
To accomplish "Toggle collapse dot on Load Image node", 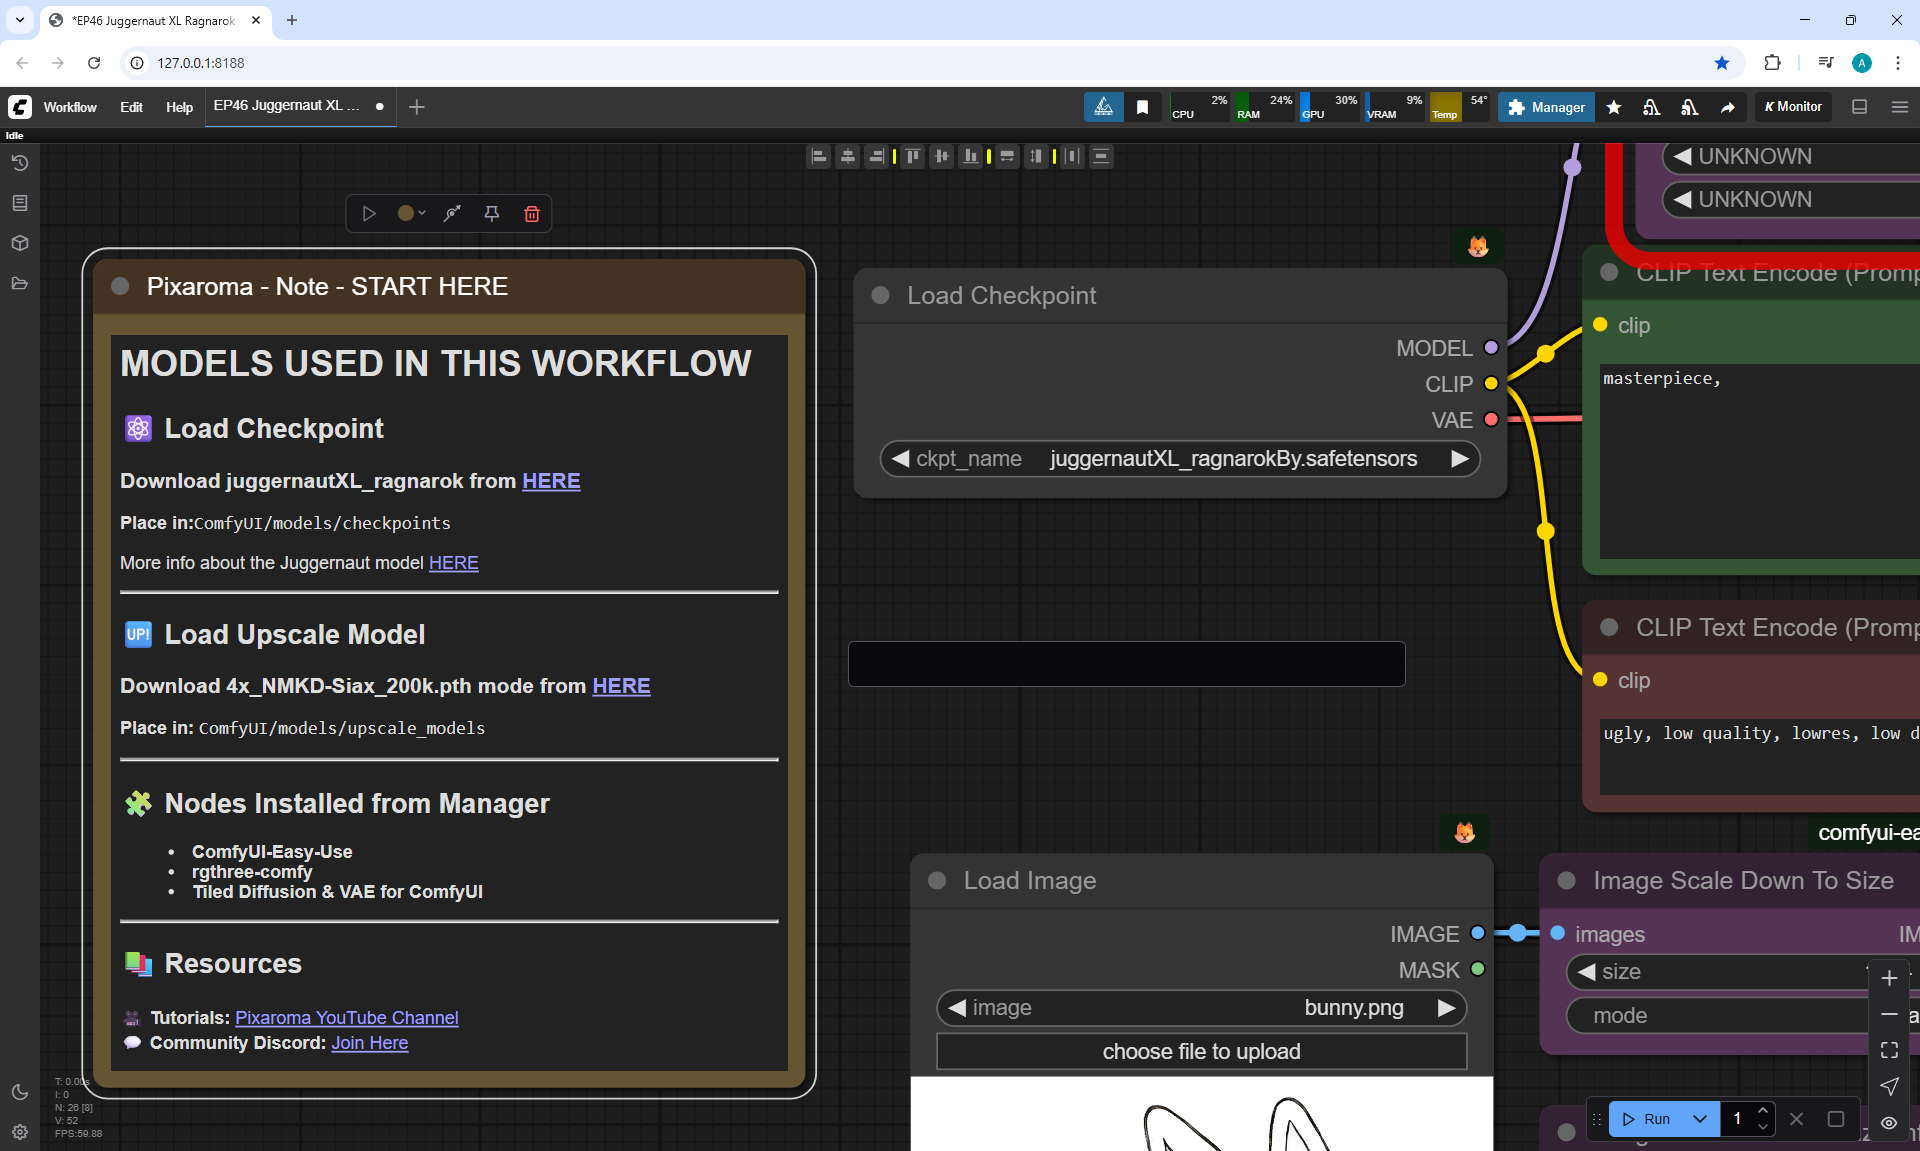I will click(937, 880).
